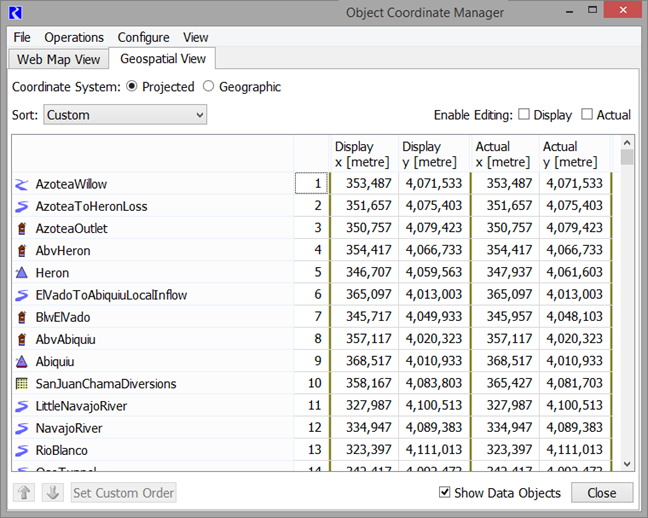
Task: Click the vertical scrollbar down arrow
Action: (x=627, y=464)
